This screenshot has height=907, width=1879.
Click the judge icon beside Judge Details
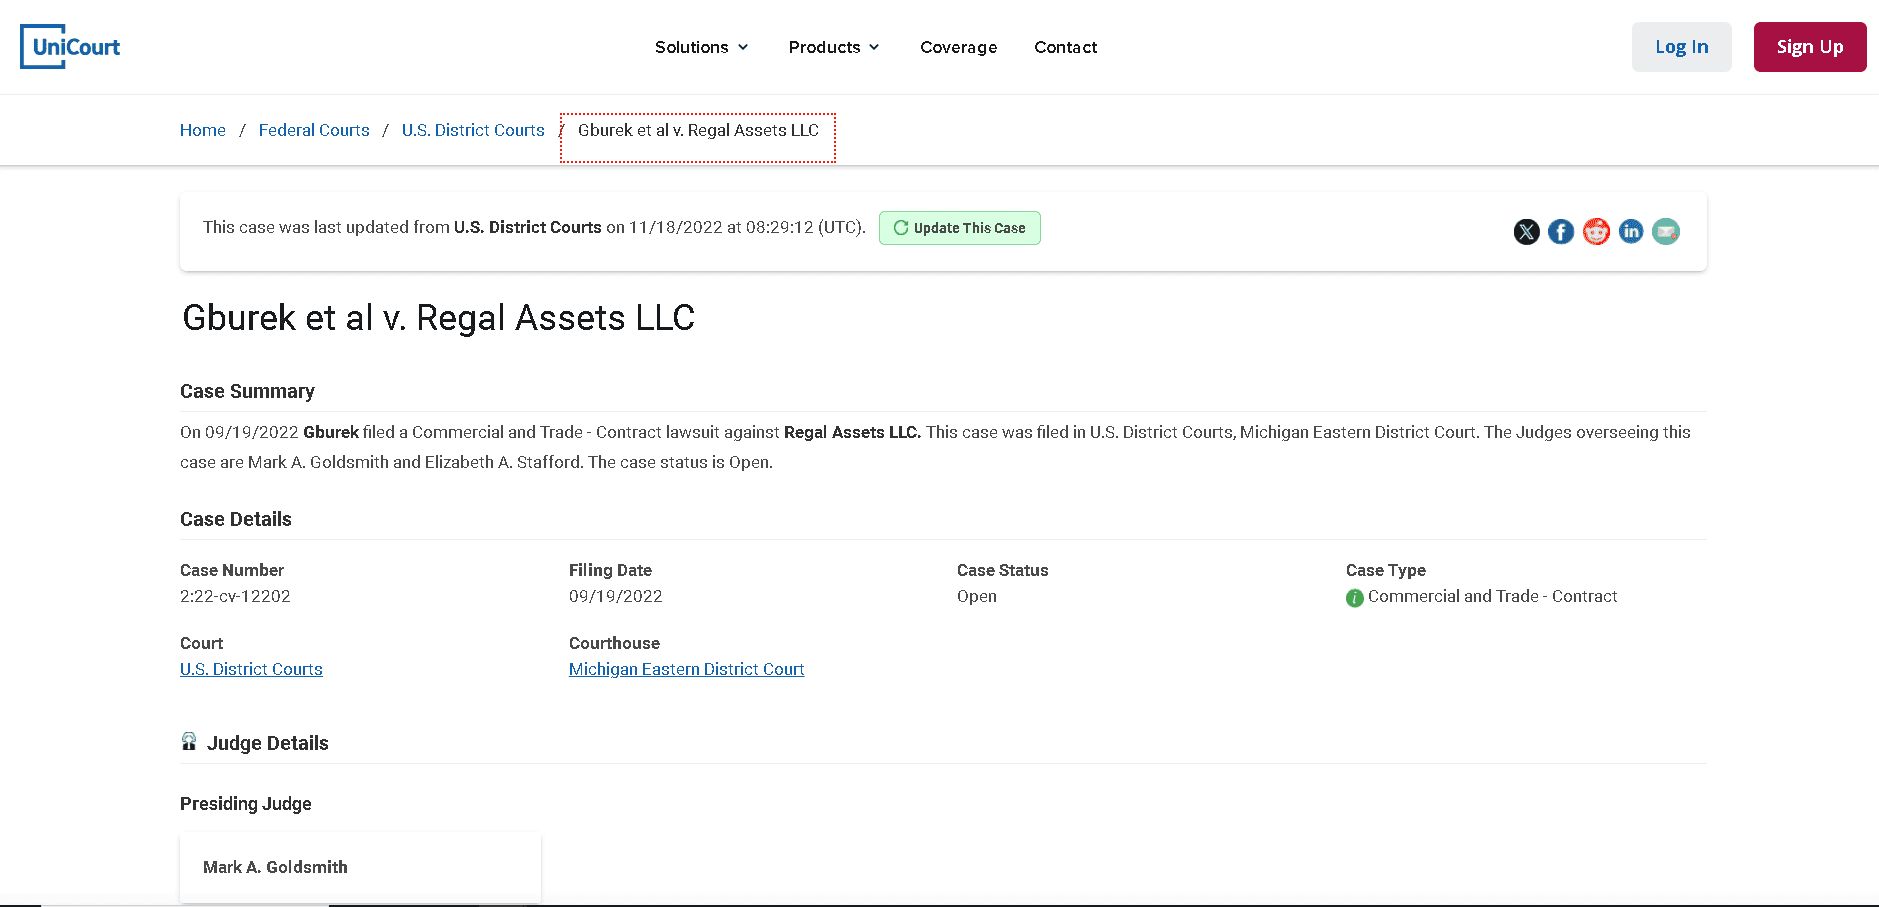click(189, 741)
